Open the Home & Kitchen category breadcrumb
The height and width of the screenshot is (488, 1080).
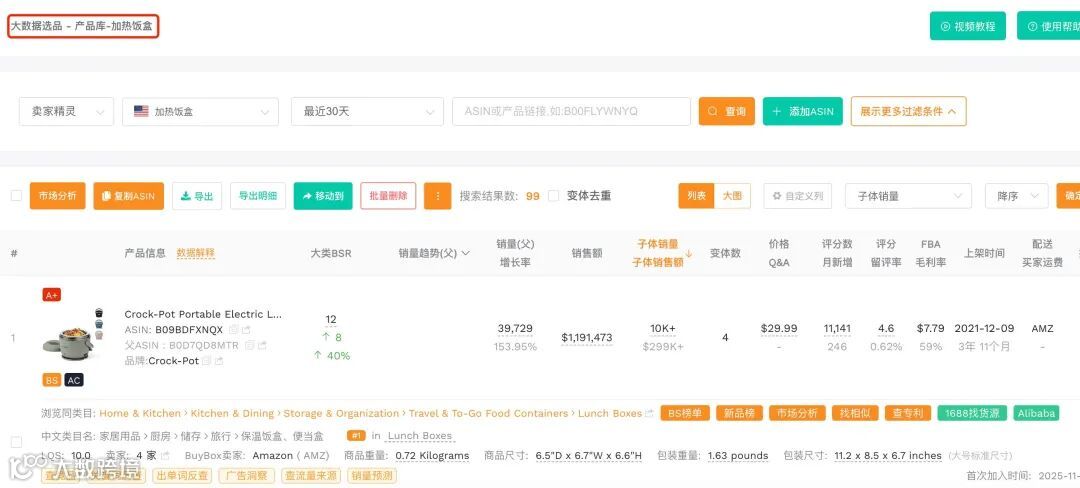pyautogui.click(x=140, y=414)
